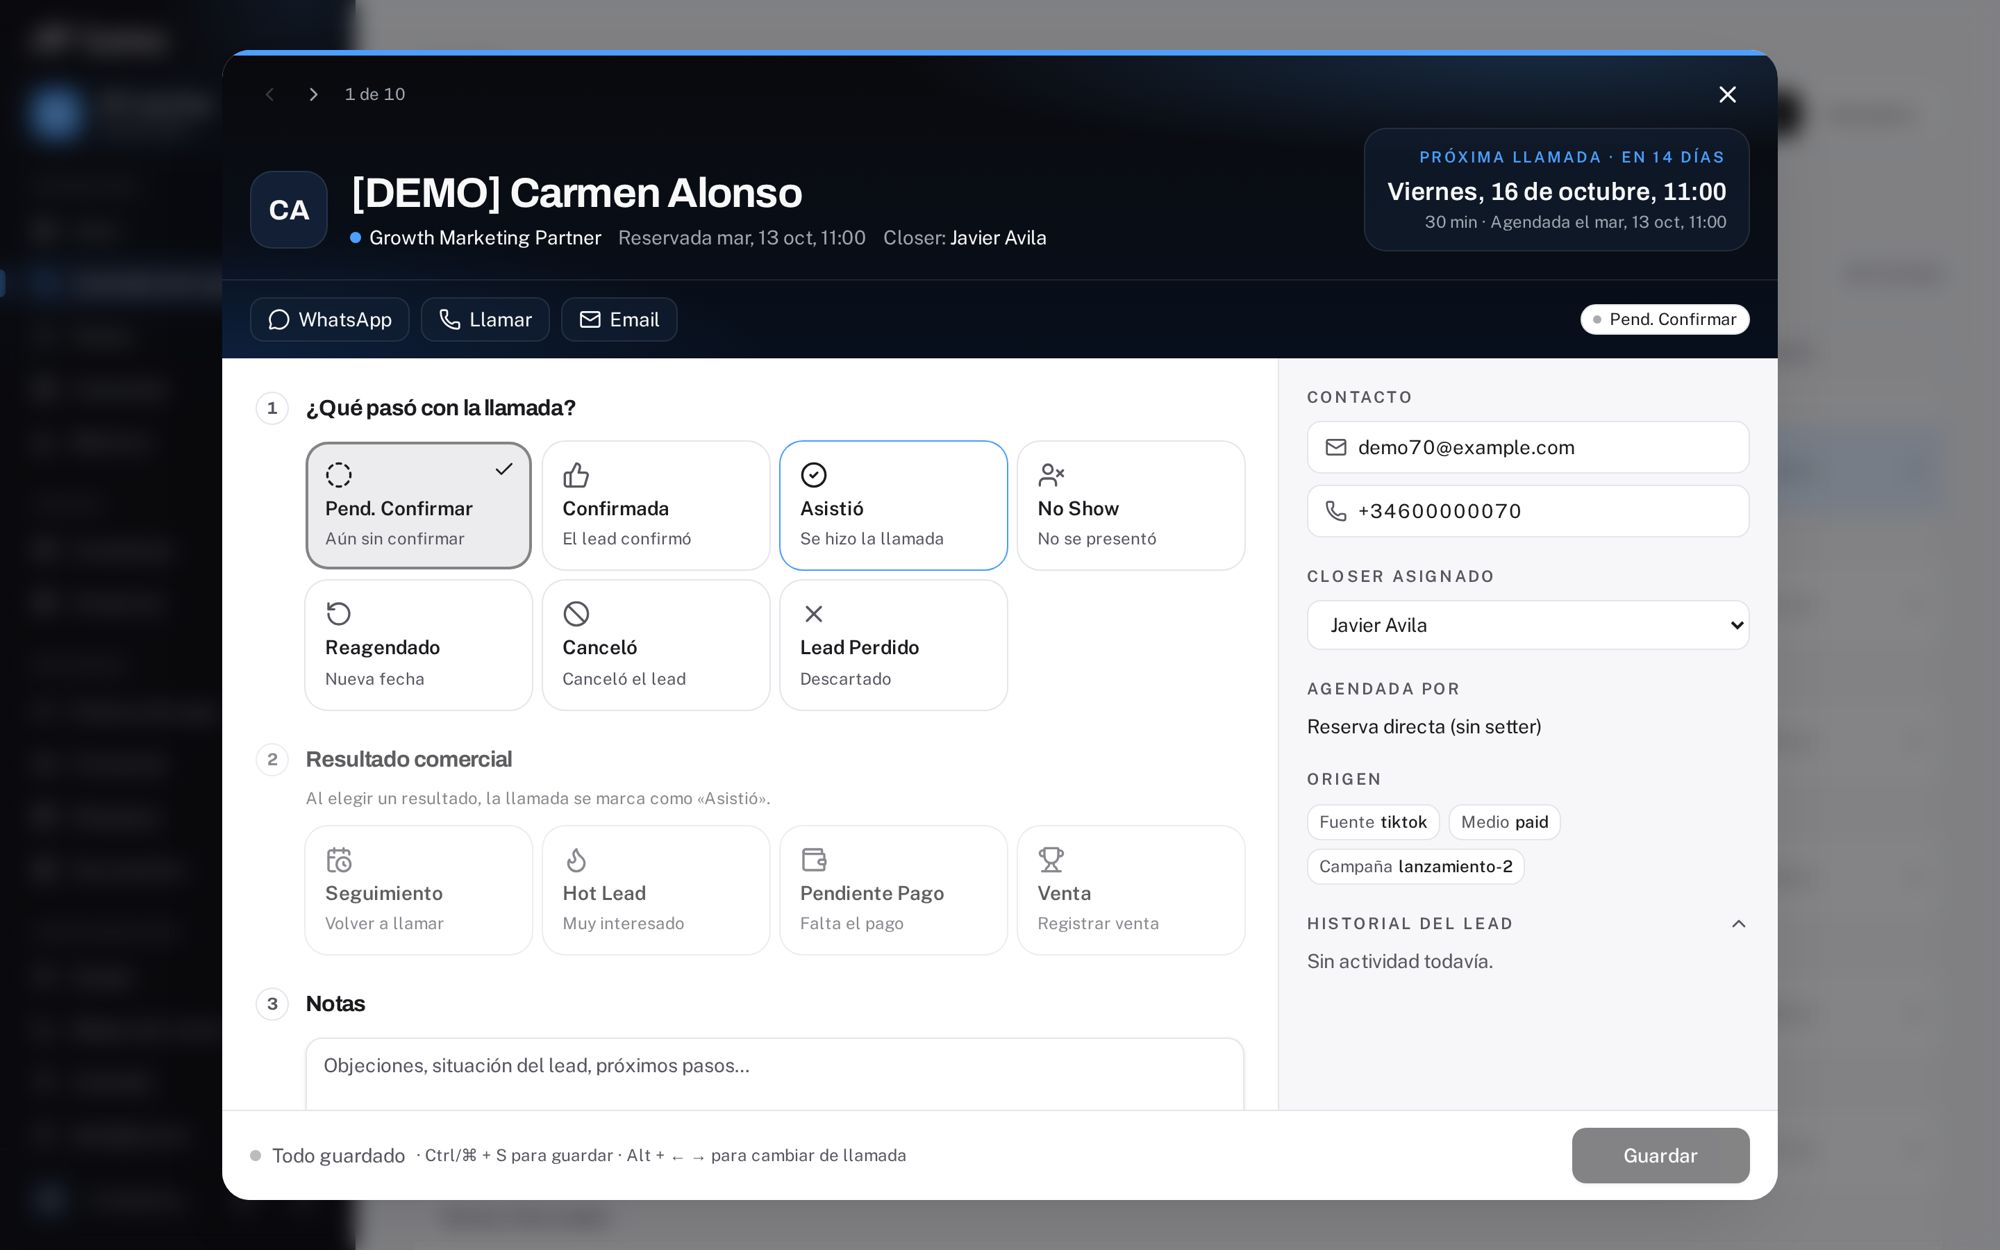Click the +34600000070 phone field
The height and width of the screenshot is (1250, 2000).
[1527, 511]
